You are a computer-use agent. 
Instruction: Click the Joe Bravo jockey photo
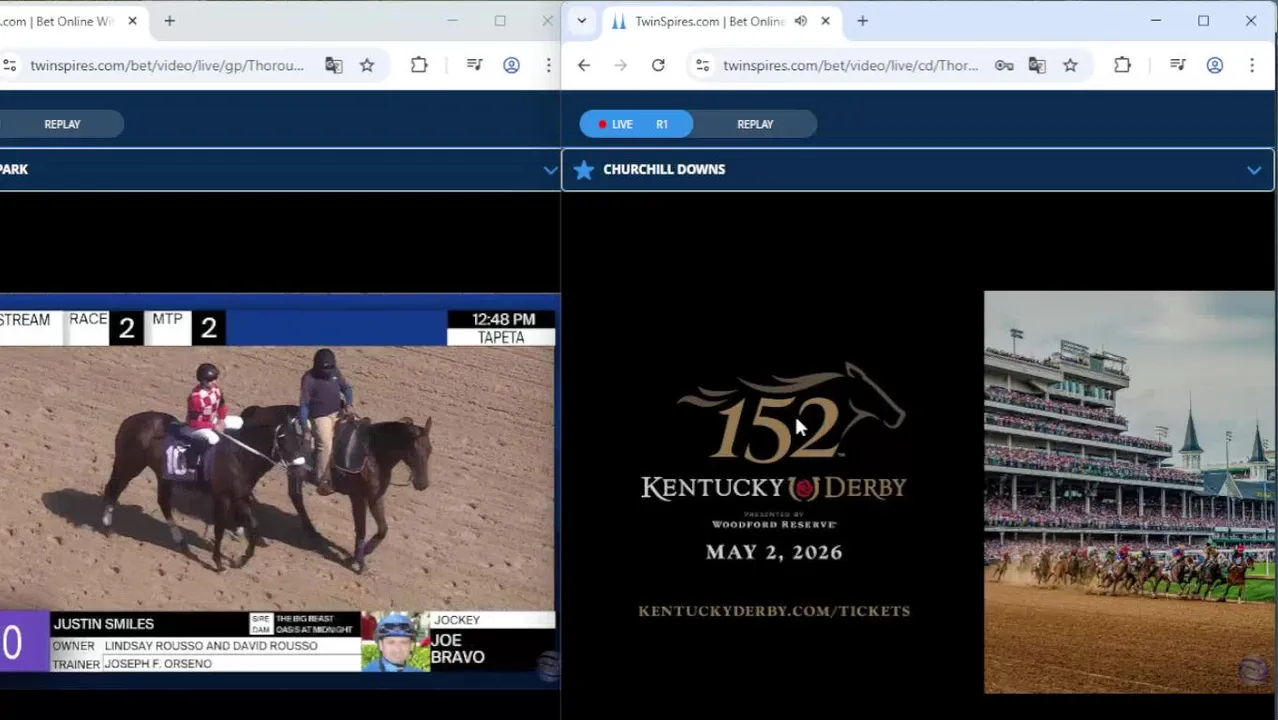pyautogui.click(x=396, y=641)
